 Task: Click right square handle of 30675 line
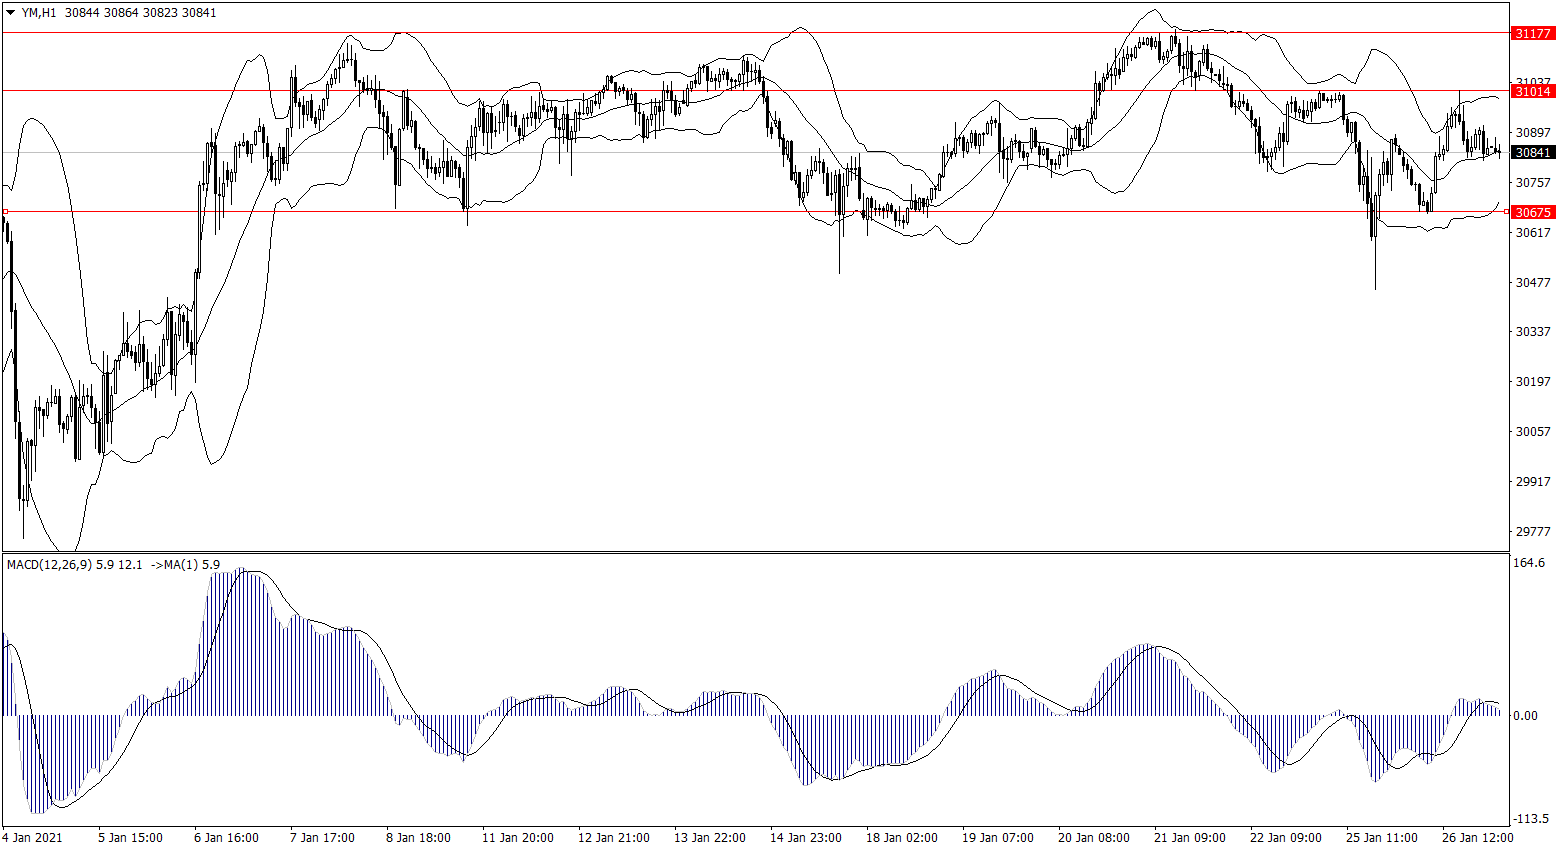pyautogui.click(x=1507, y=211)
